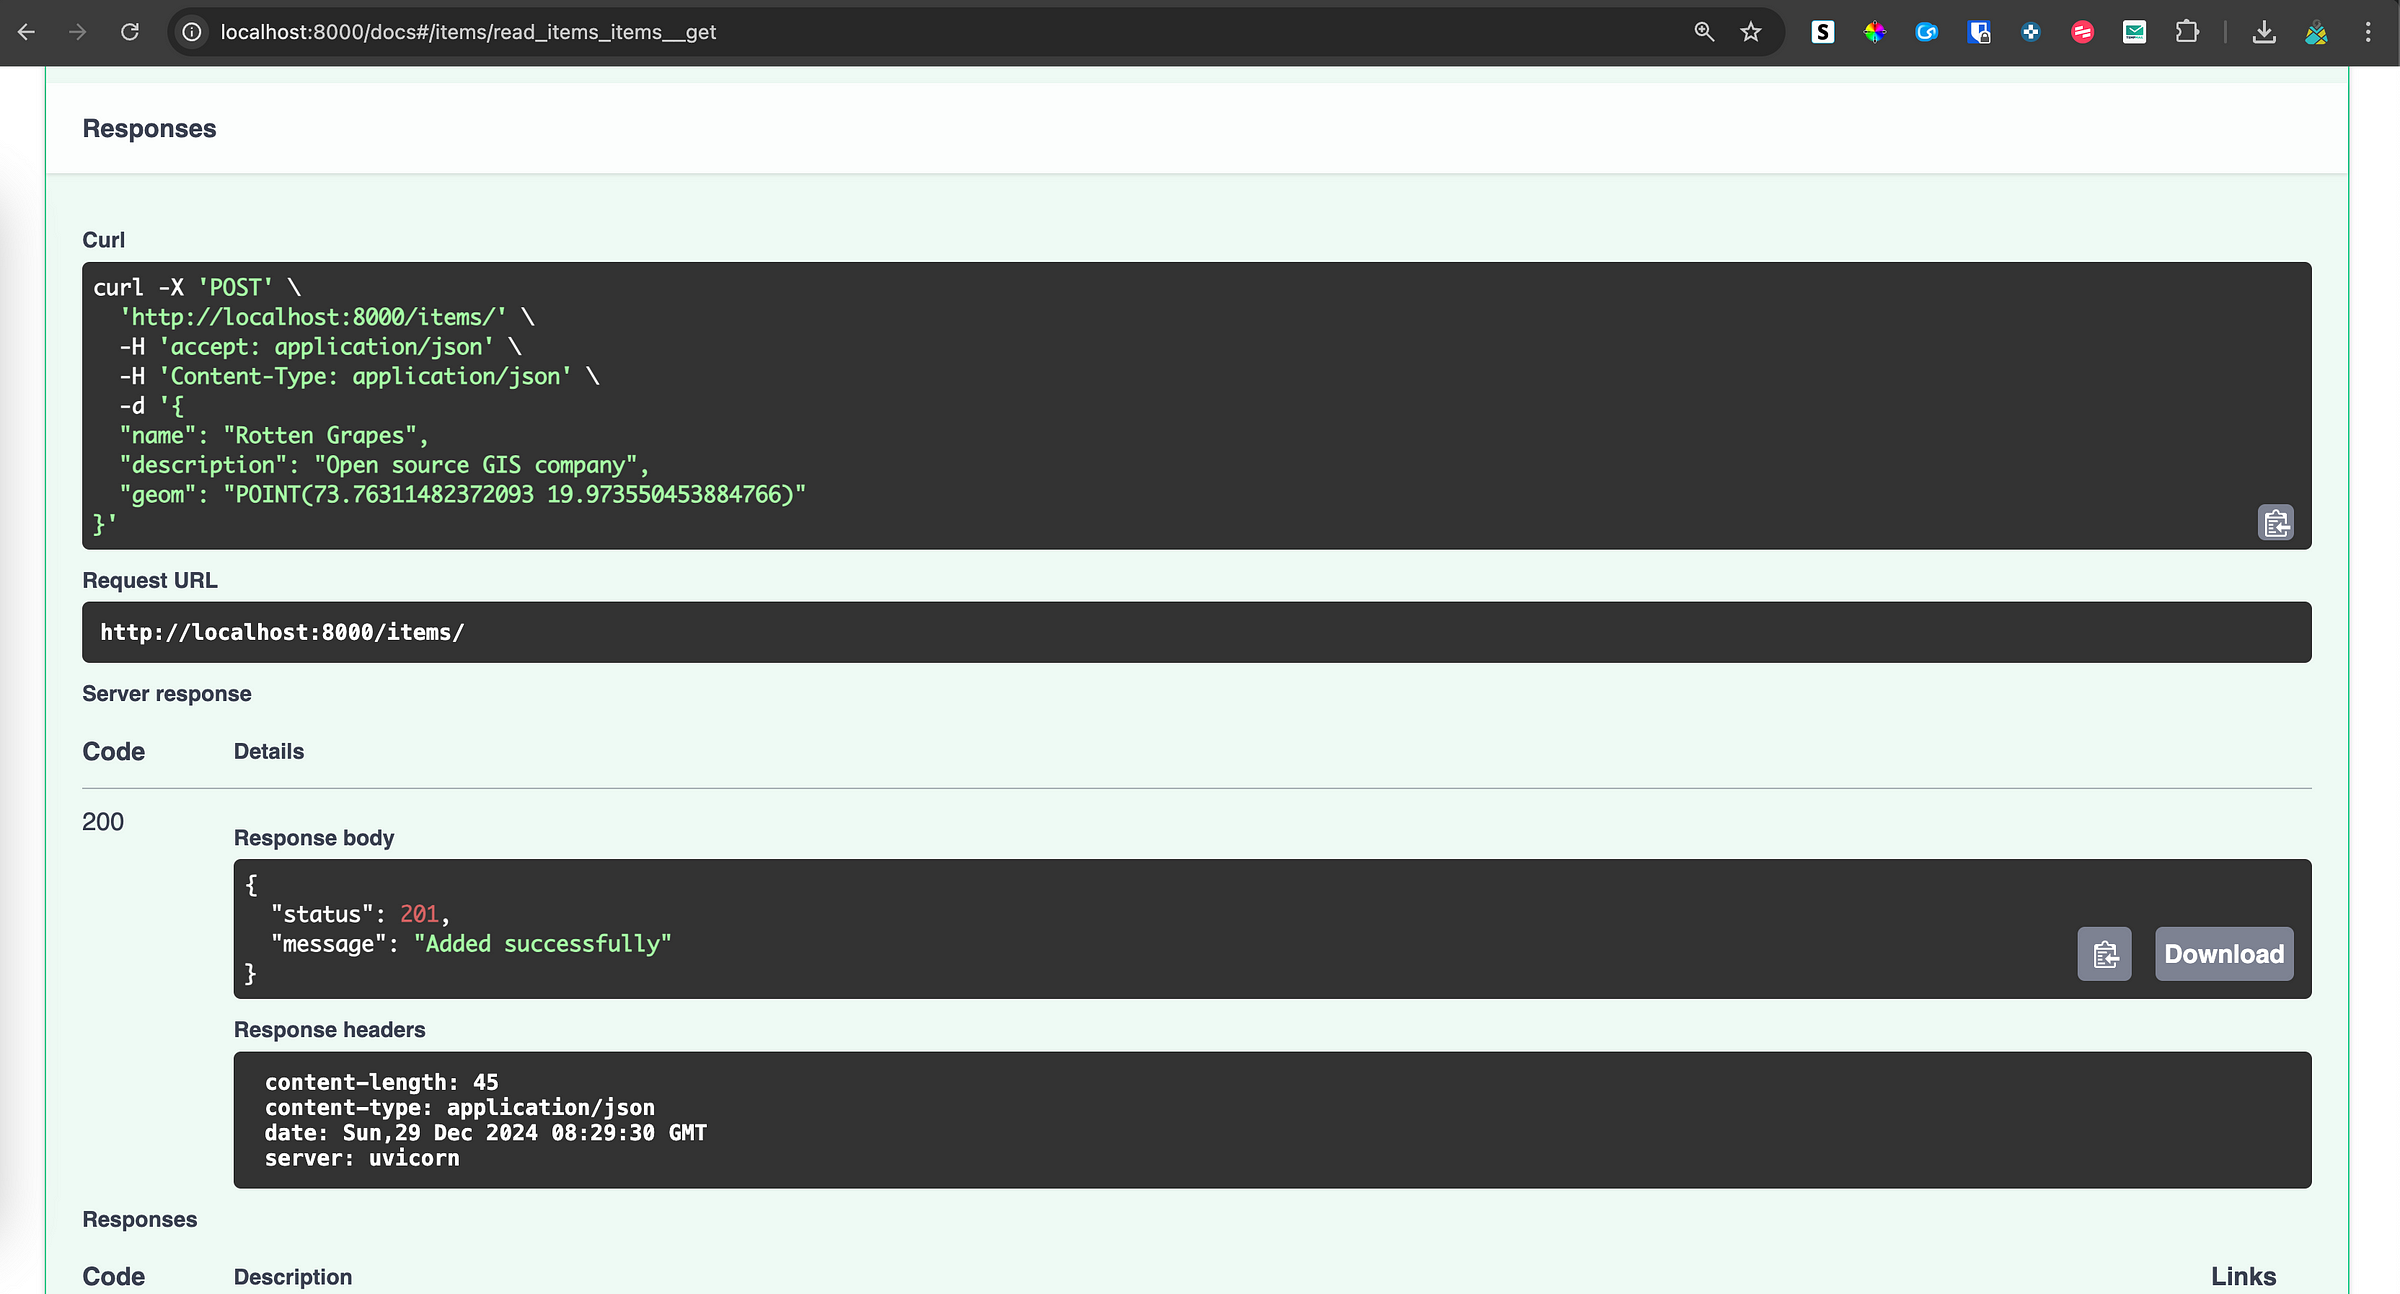Reload the page
This screenshot has height=1294, width=2400.
click(x=130, y=32)
